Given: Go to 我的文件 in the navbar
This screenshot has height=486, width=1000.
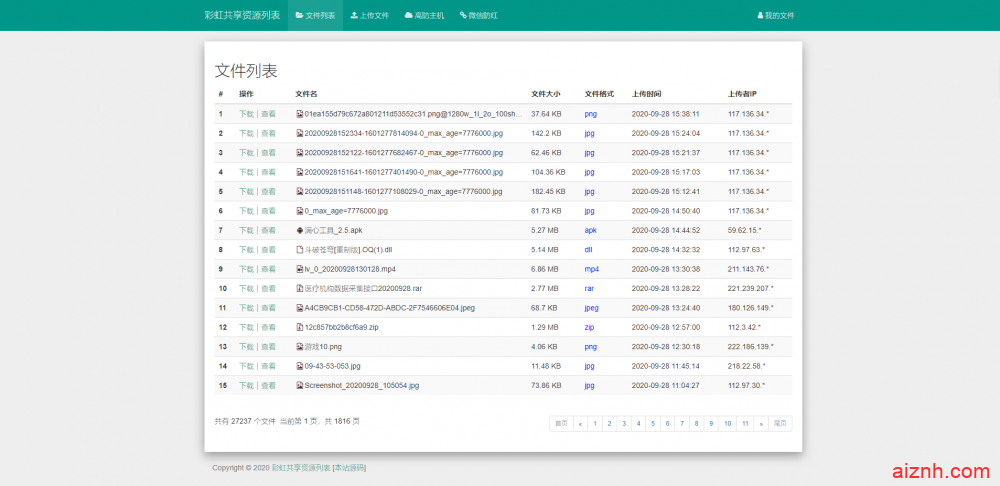Looking at the screenshot, I should coord(776,16).
